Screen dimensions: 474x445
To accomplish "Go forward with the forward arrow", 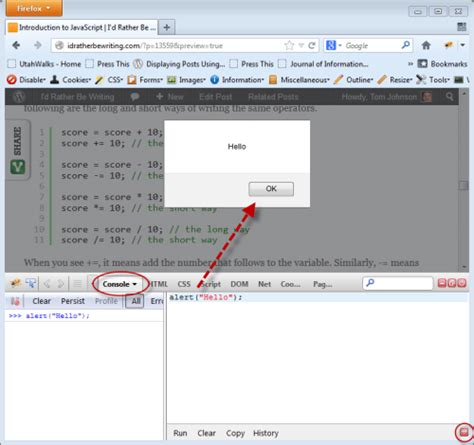I will point(37,45).
